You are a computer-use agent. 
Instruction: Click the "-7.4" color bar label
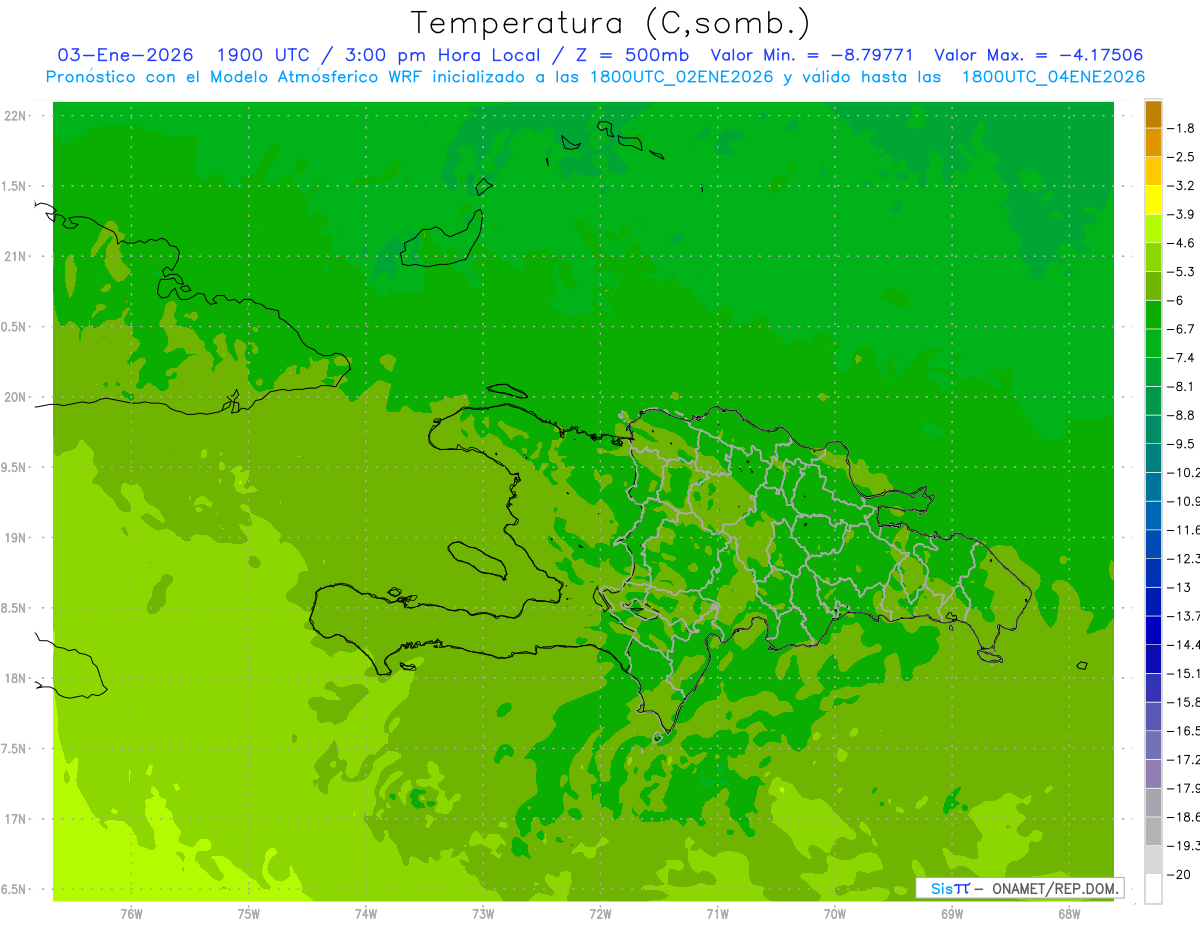(x=1181, y=358)
